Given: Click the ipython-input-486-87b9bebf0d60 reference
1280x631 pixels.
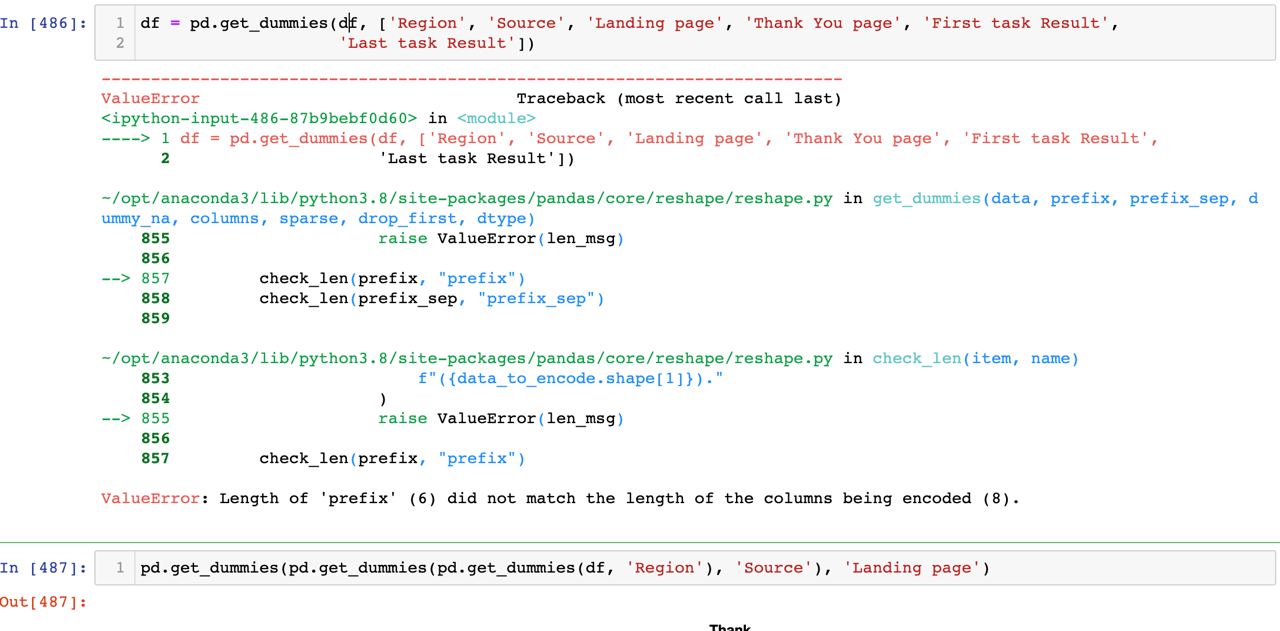Looking at the screenshot, I should coord(259,118).
